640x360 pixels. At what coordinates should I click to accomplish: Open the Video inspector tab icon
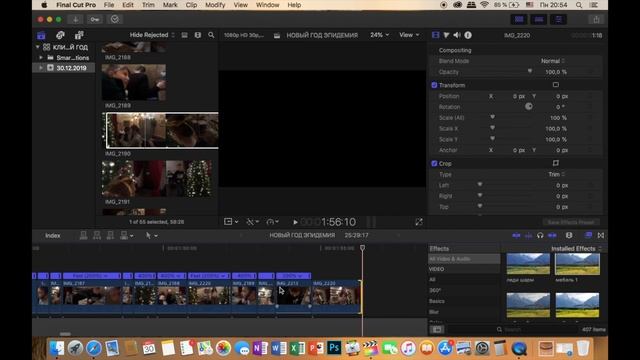436,35
